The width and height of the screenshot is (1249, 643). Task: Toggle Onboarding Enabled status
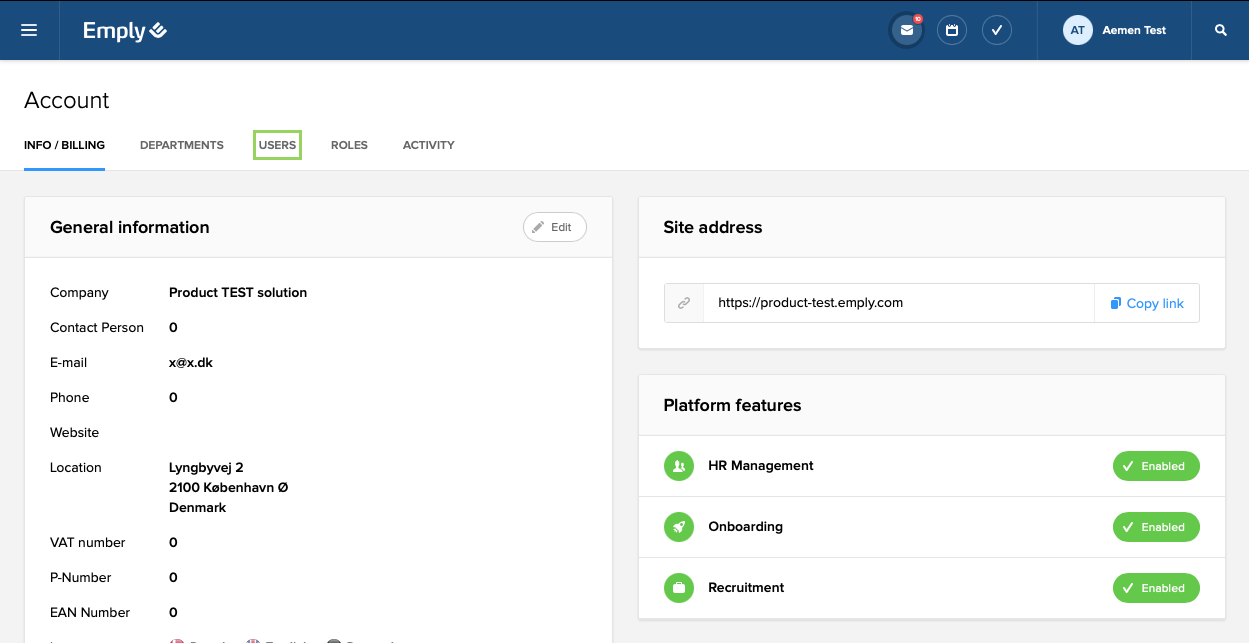pos(1155,527)
